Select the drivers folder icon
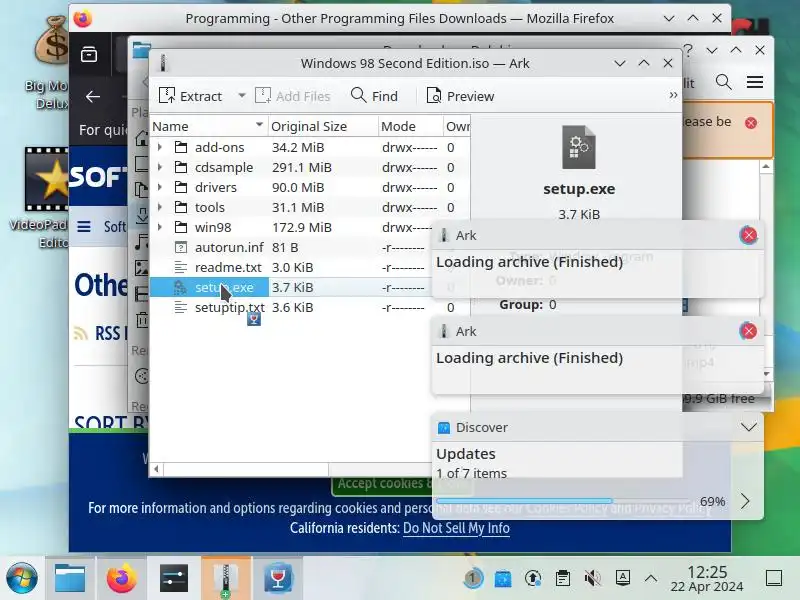Viewport: 800px width, 600px height. [181, 187]
